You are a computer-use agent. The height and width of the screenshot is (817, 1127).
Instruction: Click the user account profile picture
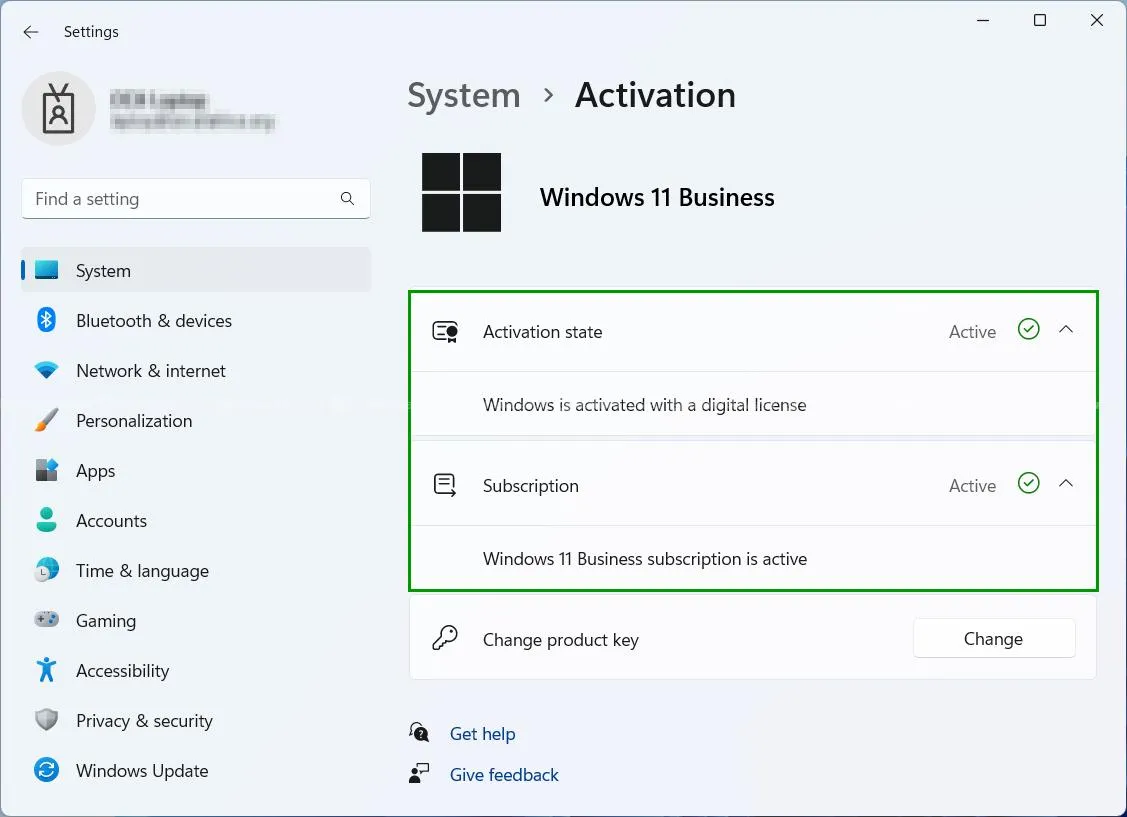(58, 109)
